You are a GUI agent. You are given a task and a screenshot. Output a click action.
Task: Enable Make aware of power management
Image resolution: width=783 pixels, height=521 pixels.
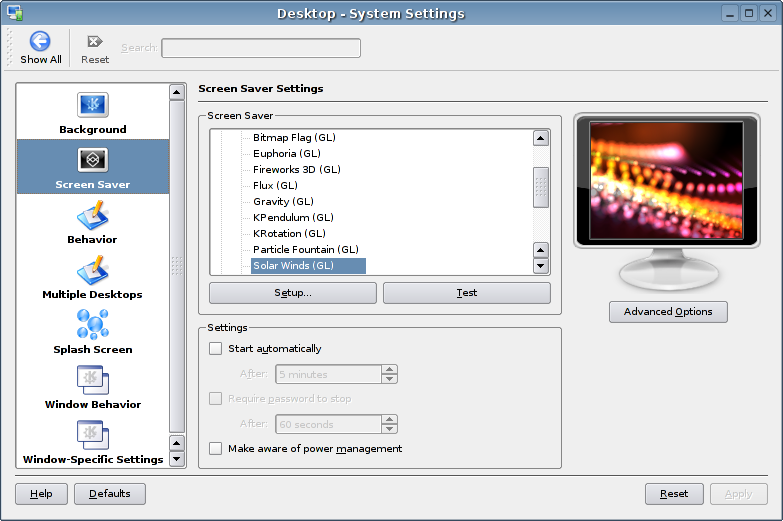pyautogui.click(x=215, y=449)
